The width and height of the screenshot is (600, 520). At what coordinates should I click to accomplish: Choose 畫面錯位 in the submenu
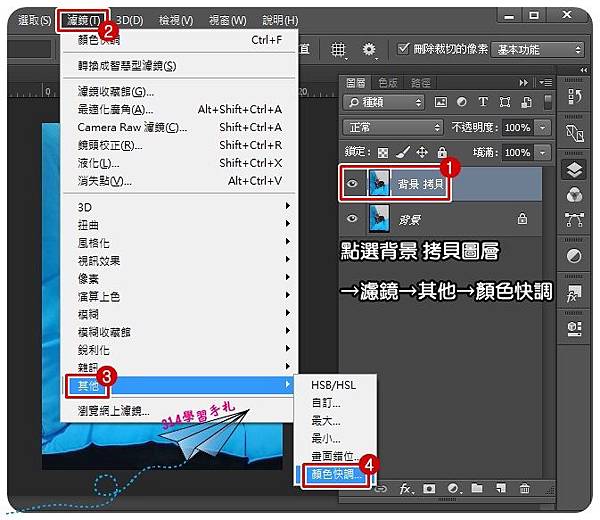336,456
